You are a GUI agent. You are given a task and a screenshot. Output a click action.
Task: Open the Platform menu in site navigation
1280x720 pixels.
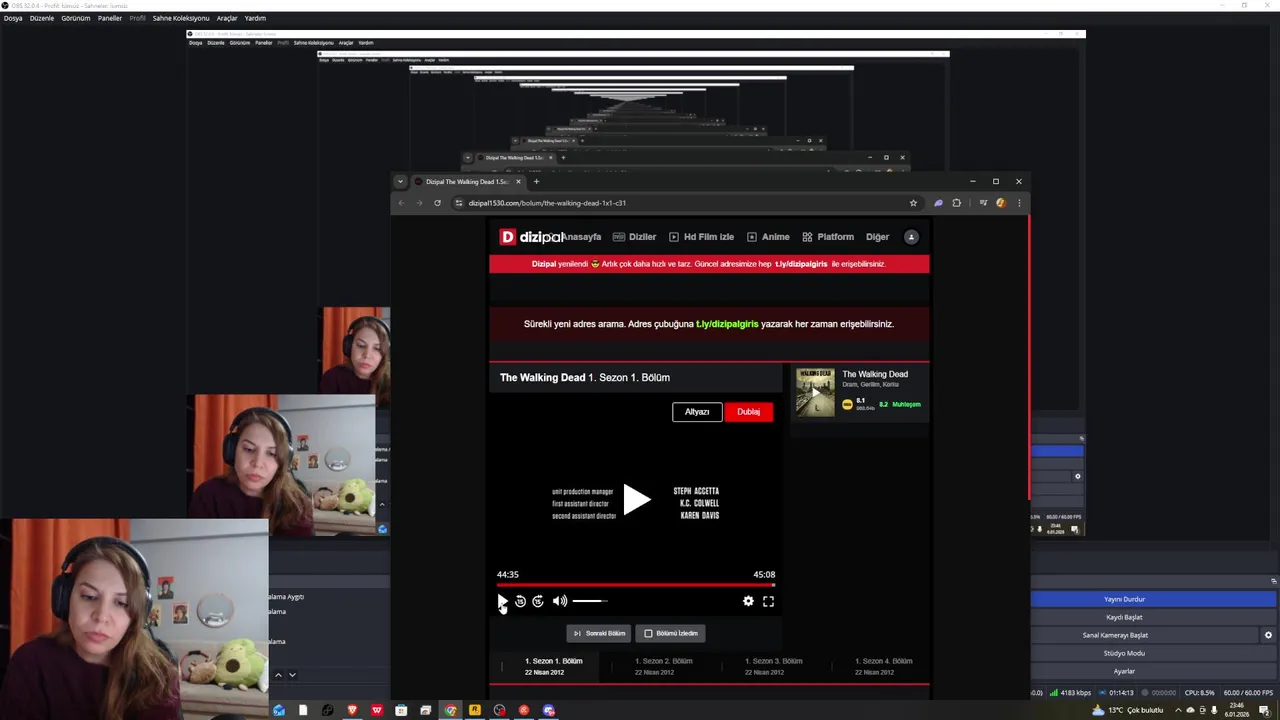[x=828, y=237]
